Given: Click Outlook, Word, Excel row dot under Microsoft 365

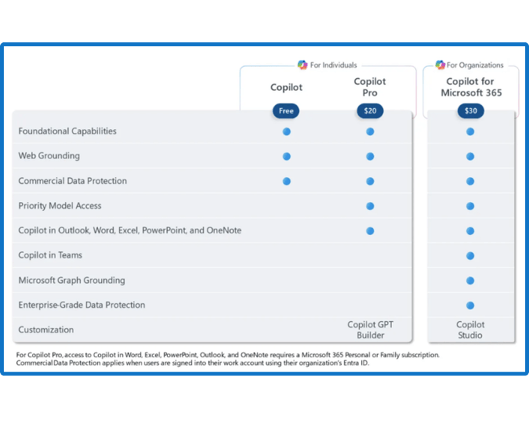Looking at the screenshot, I should click(470, 231).
